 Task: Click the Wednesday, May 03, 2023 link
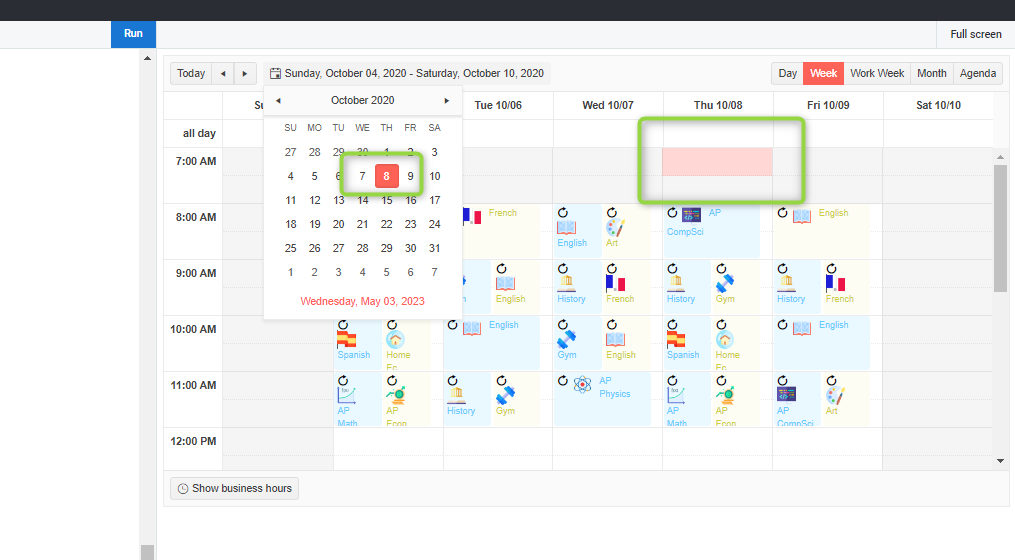click(x=362, y=300)
